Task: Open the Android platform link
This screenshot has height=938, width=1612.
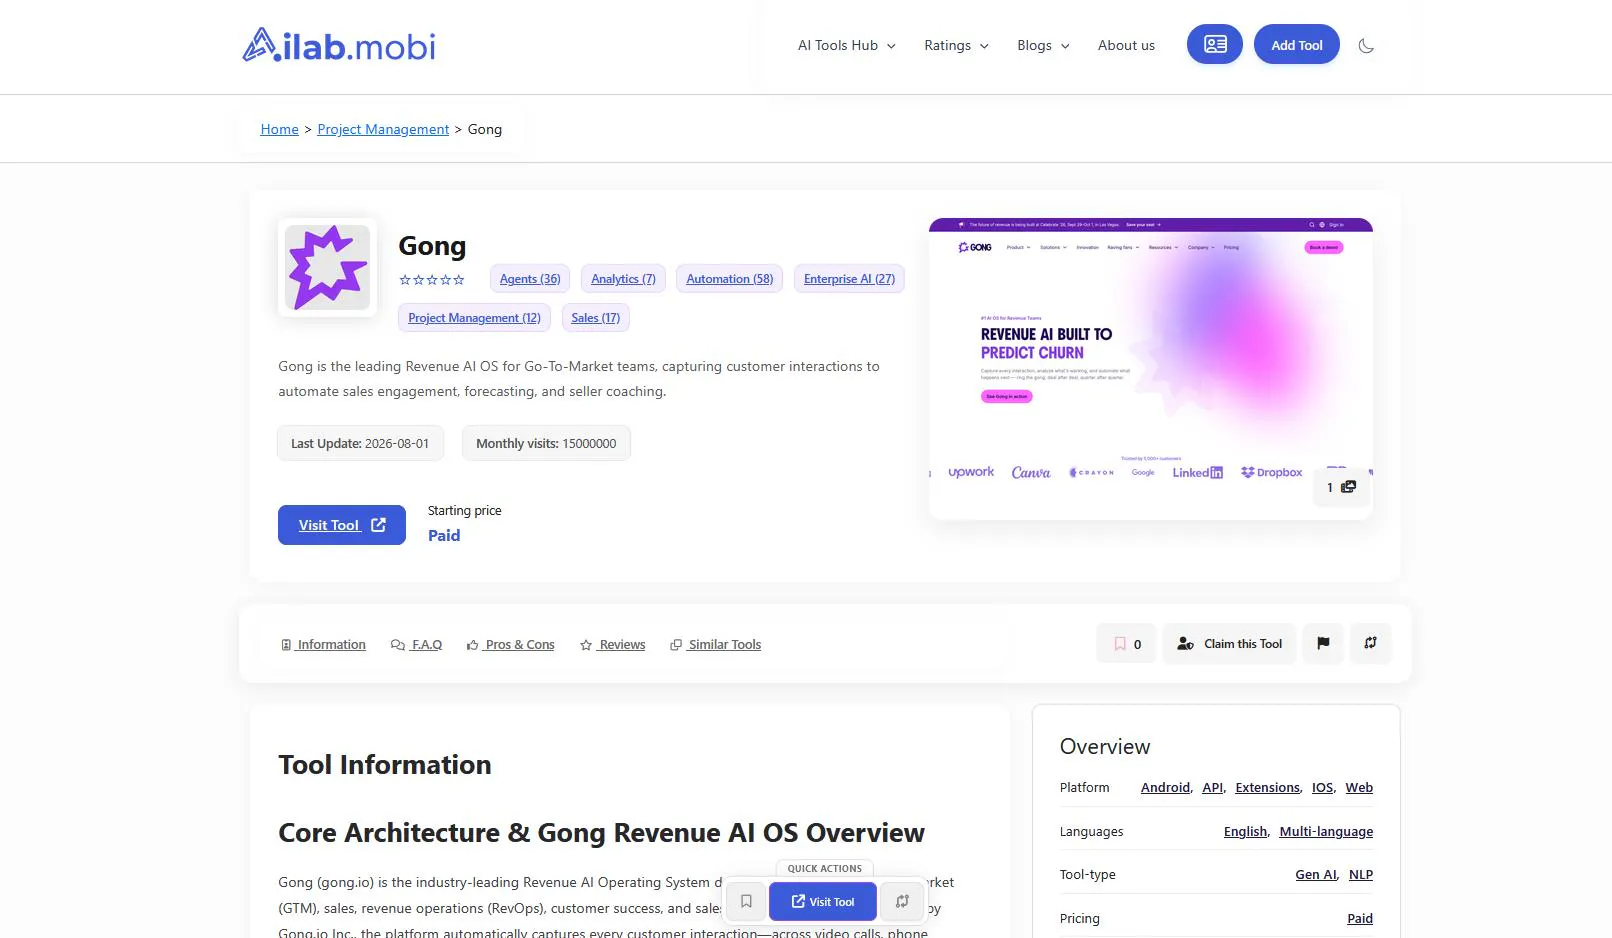Action: pyautogui.click(x=1166, y=788)
